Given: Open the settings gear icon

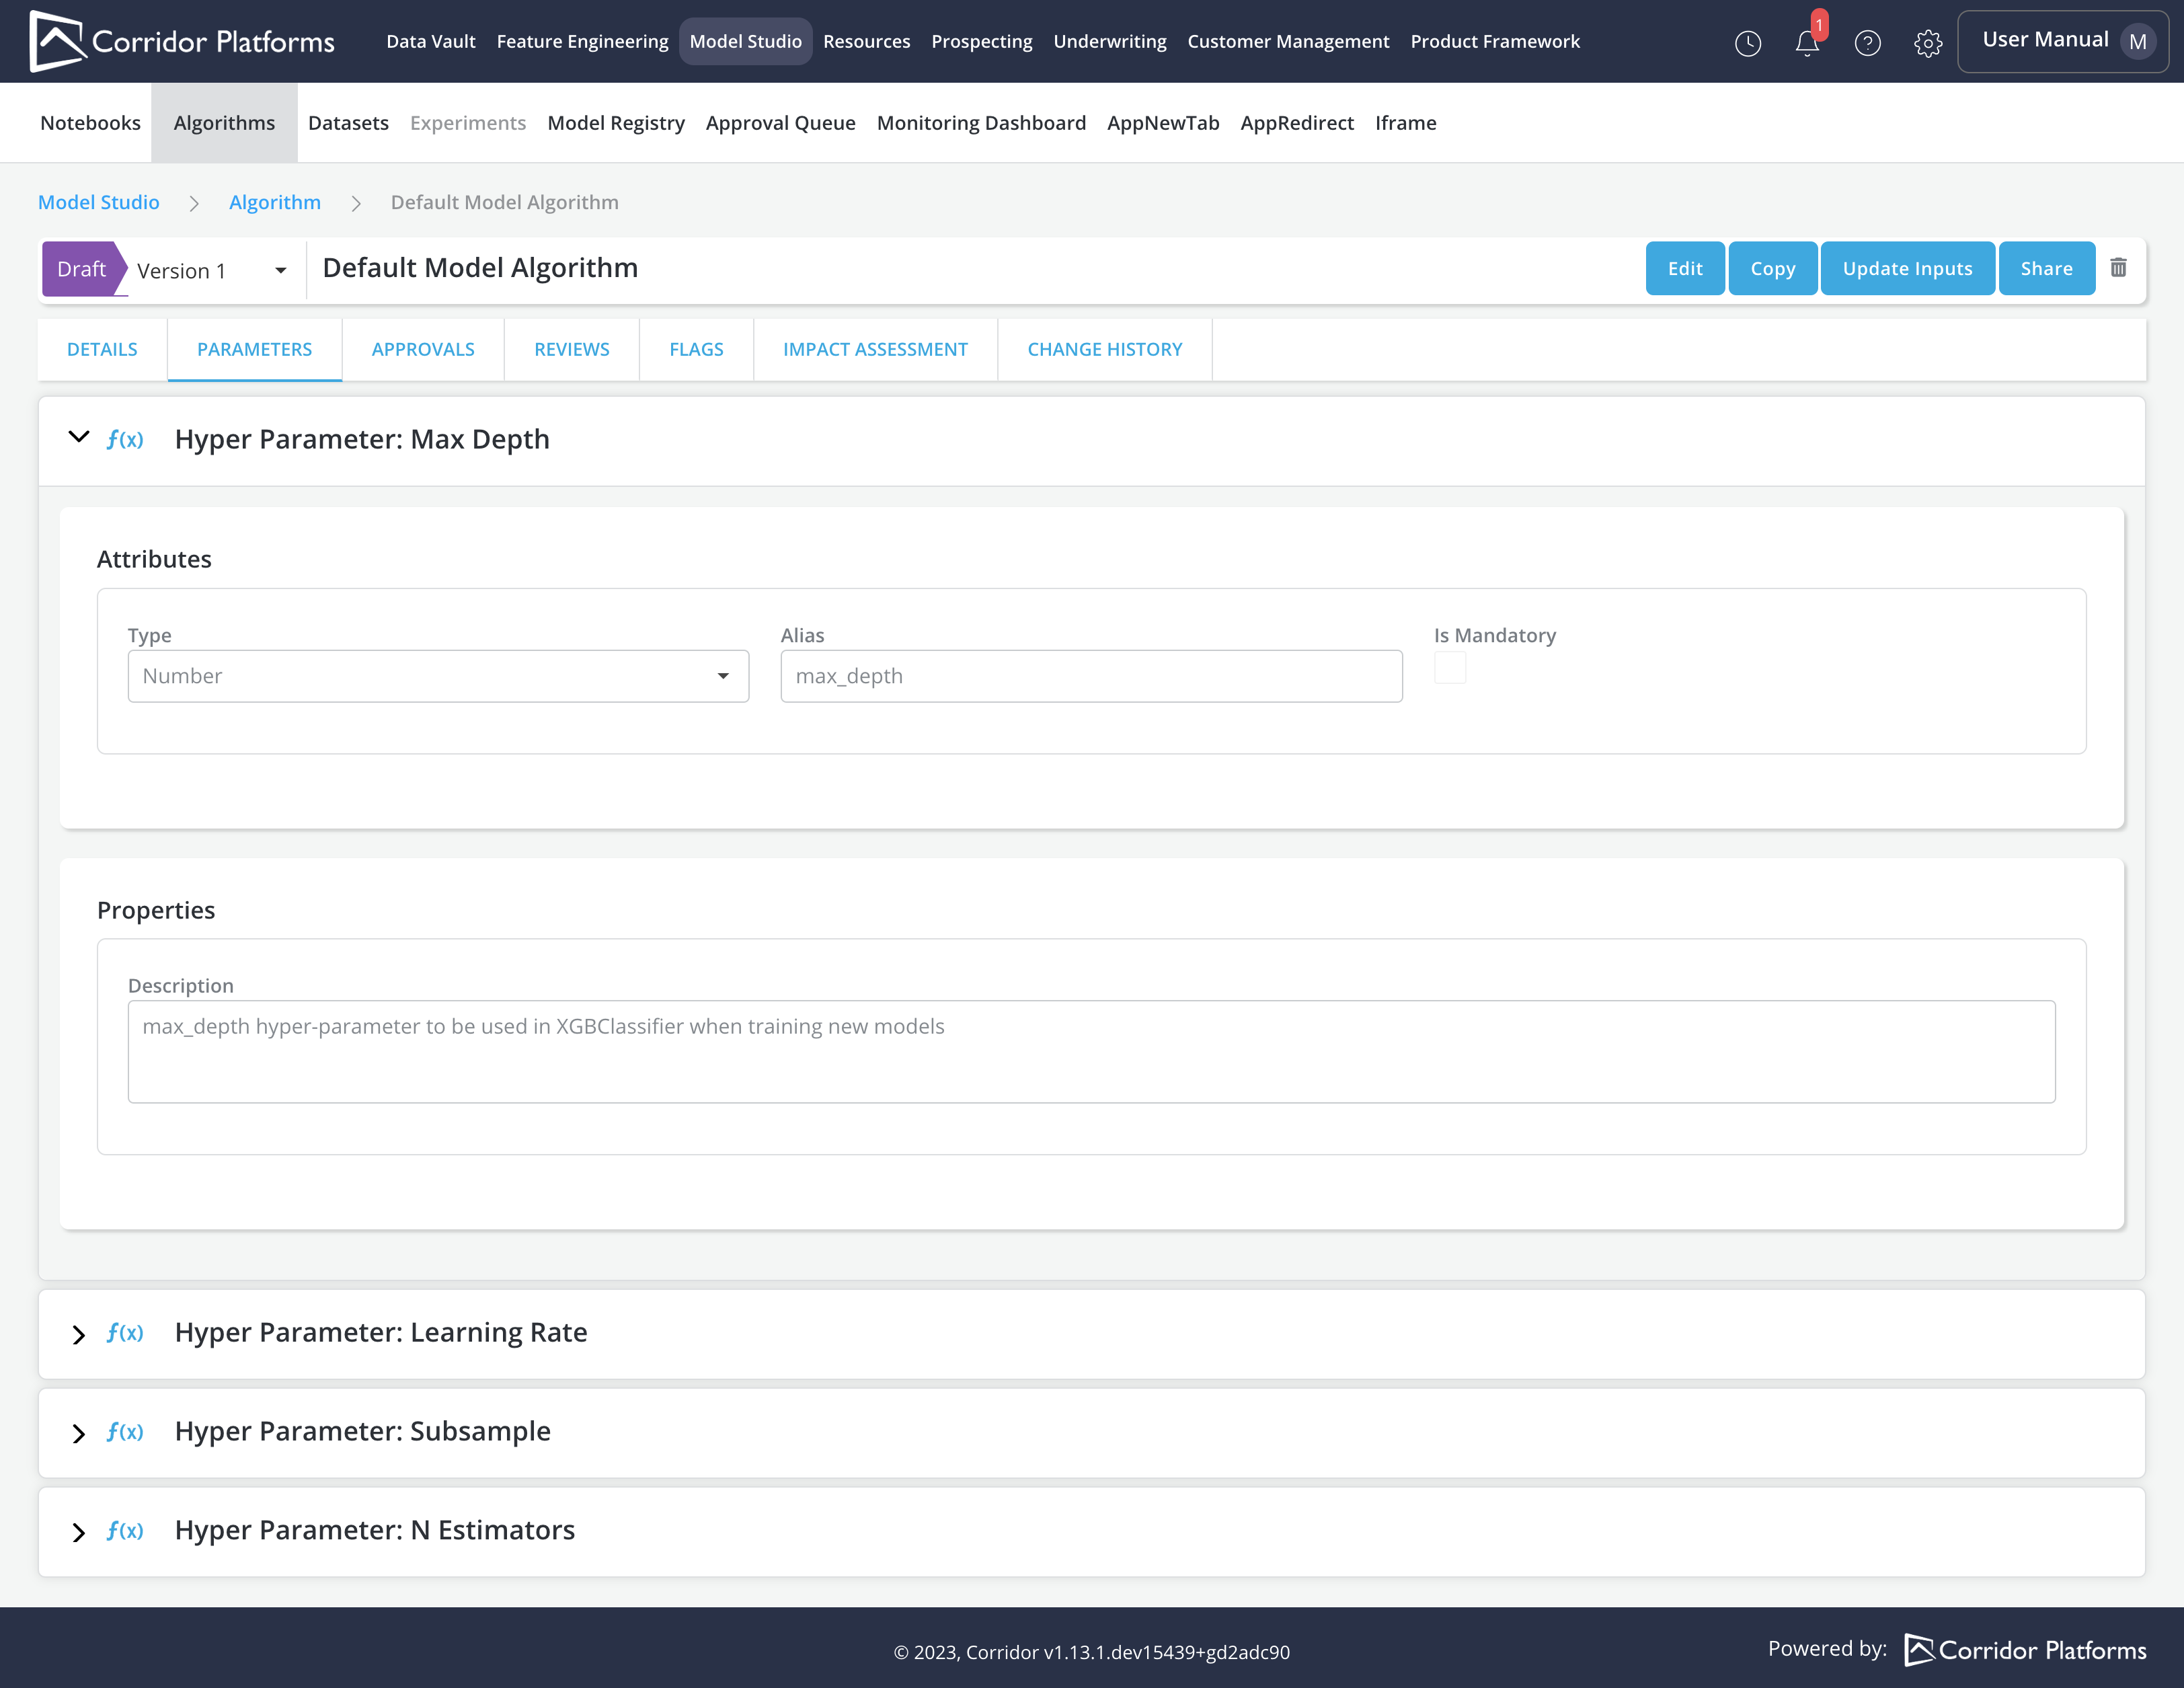Looking at the screenshot, I should pos(1927,42).
